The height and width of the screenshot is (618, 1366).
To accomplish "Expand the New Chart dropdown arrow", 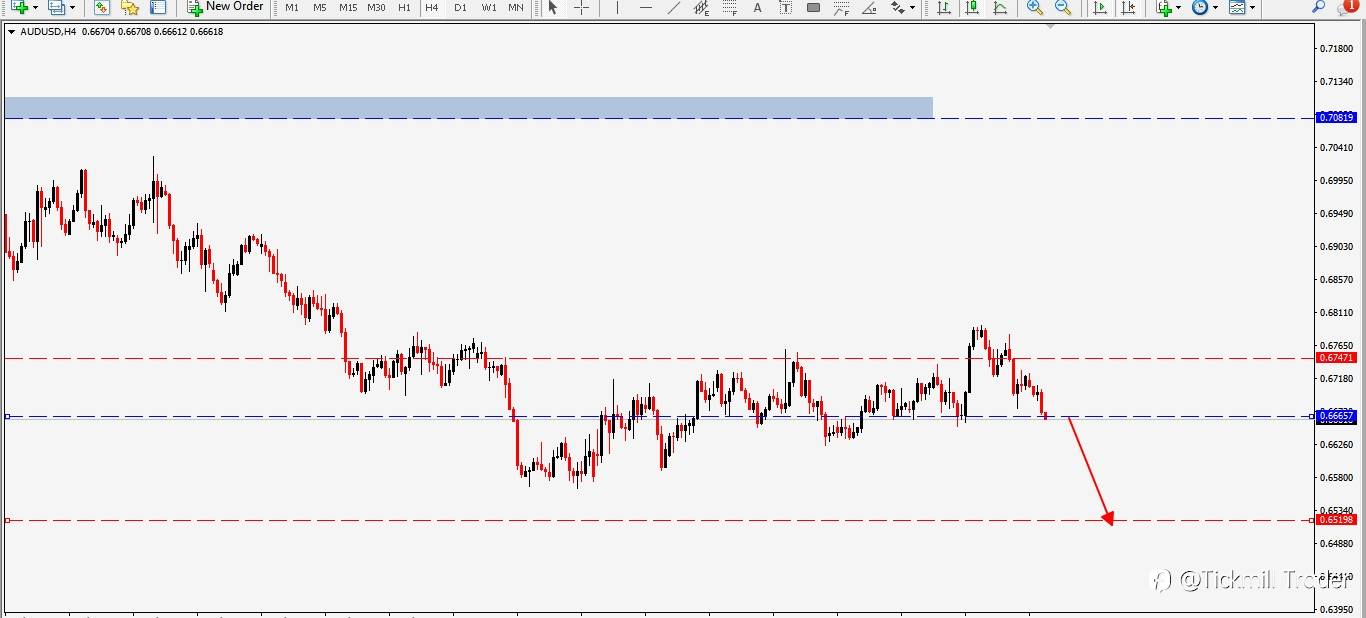I will (x=35, y=8).
